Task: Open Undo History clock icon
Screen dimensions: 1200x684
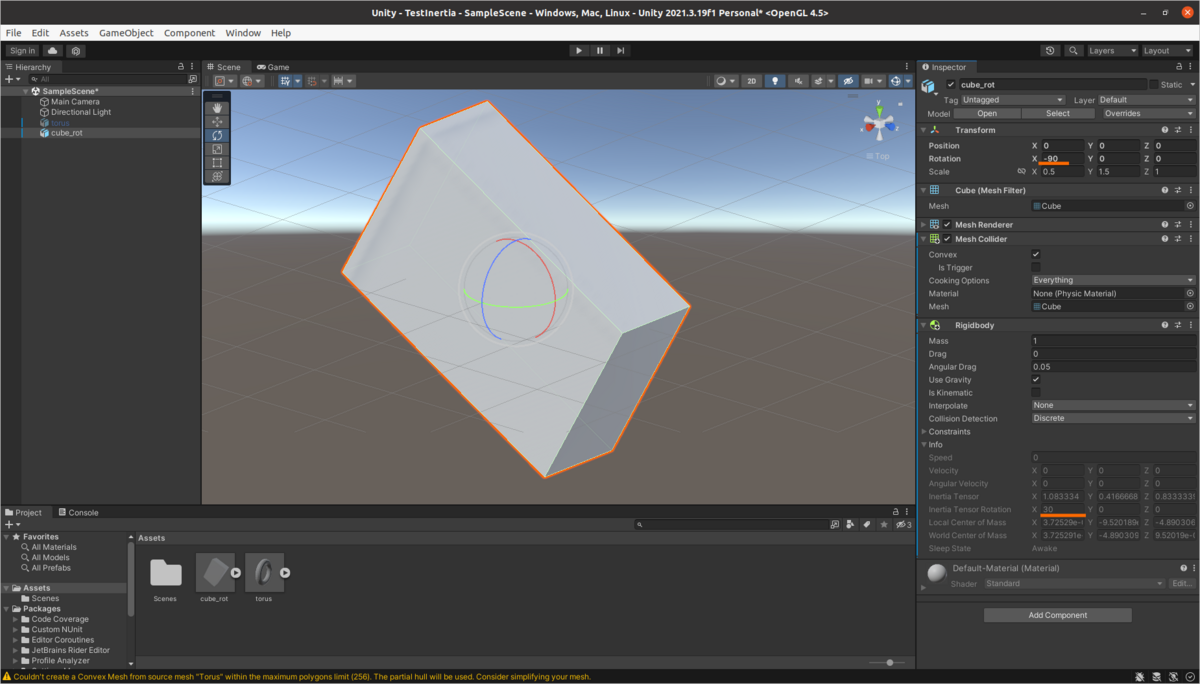Action: 1050,50
